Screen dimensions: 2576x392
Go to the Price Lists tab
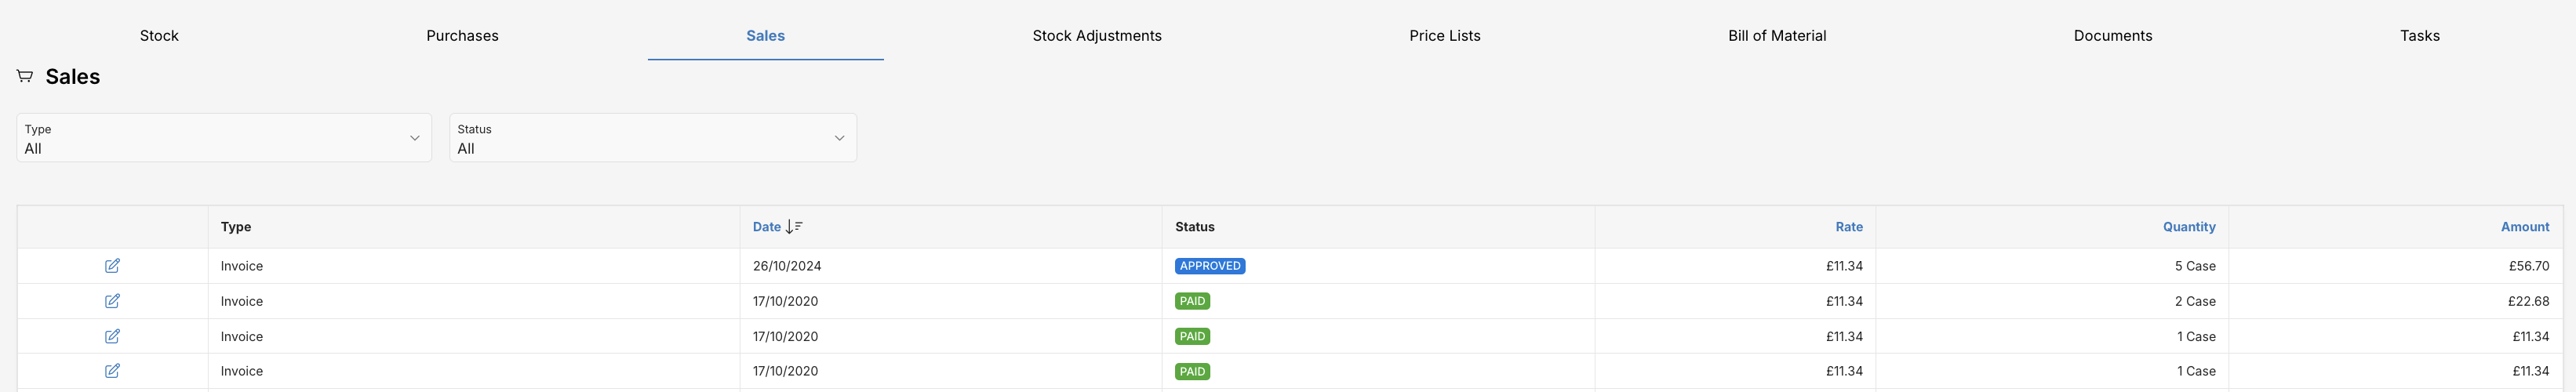point(1445,36)
